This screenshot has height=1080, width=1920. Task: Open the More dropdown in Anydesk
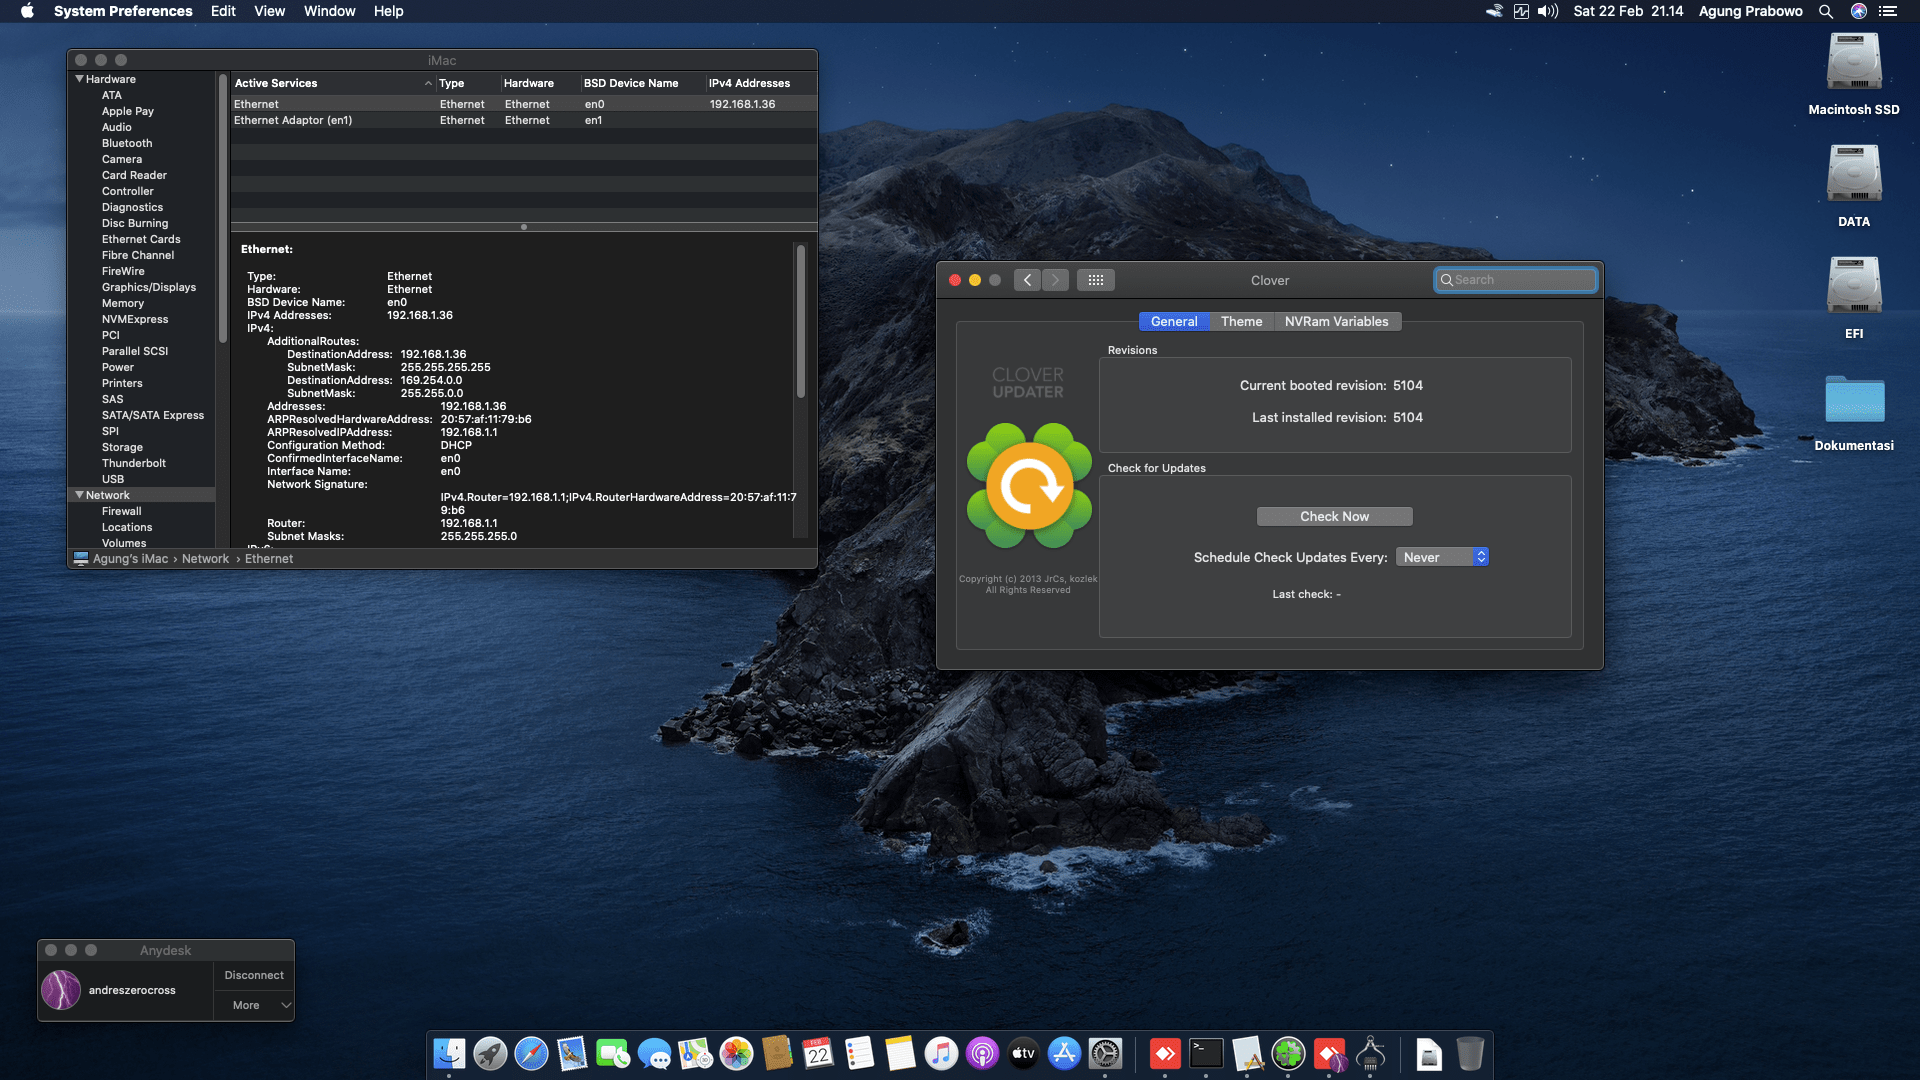(254, 1005)
